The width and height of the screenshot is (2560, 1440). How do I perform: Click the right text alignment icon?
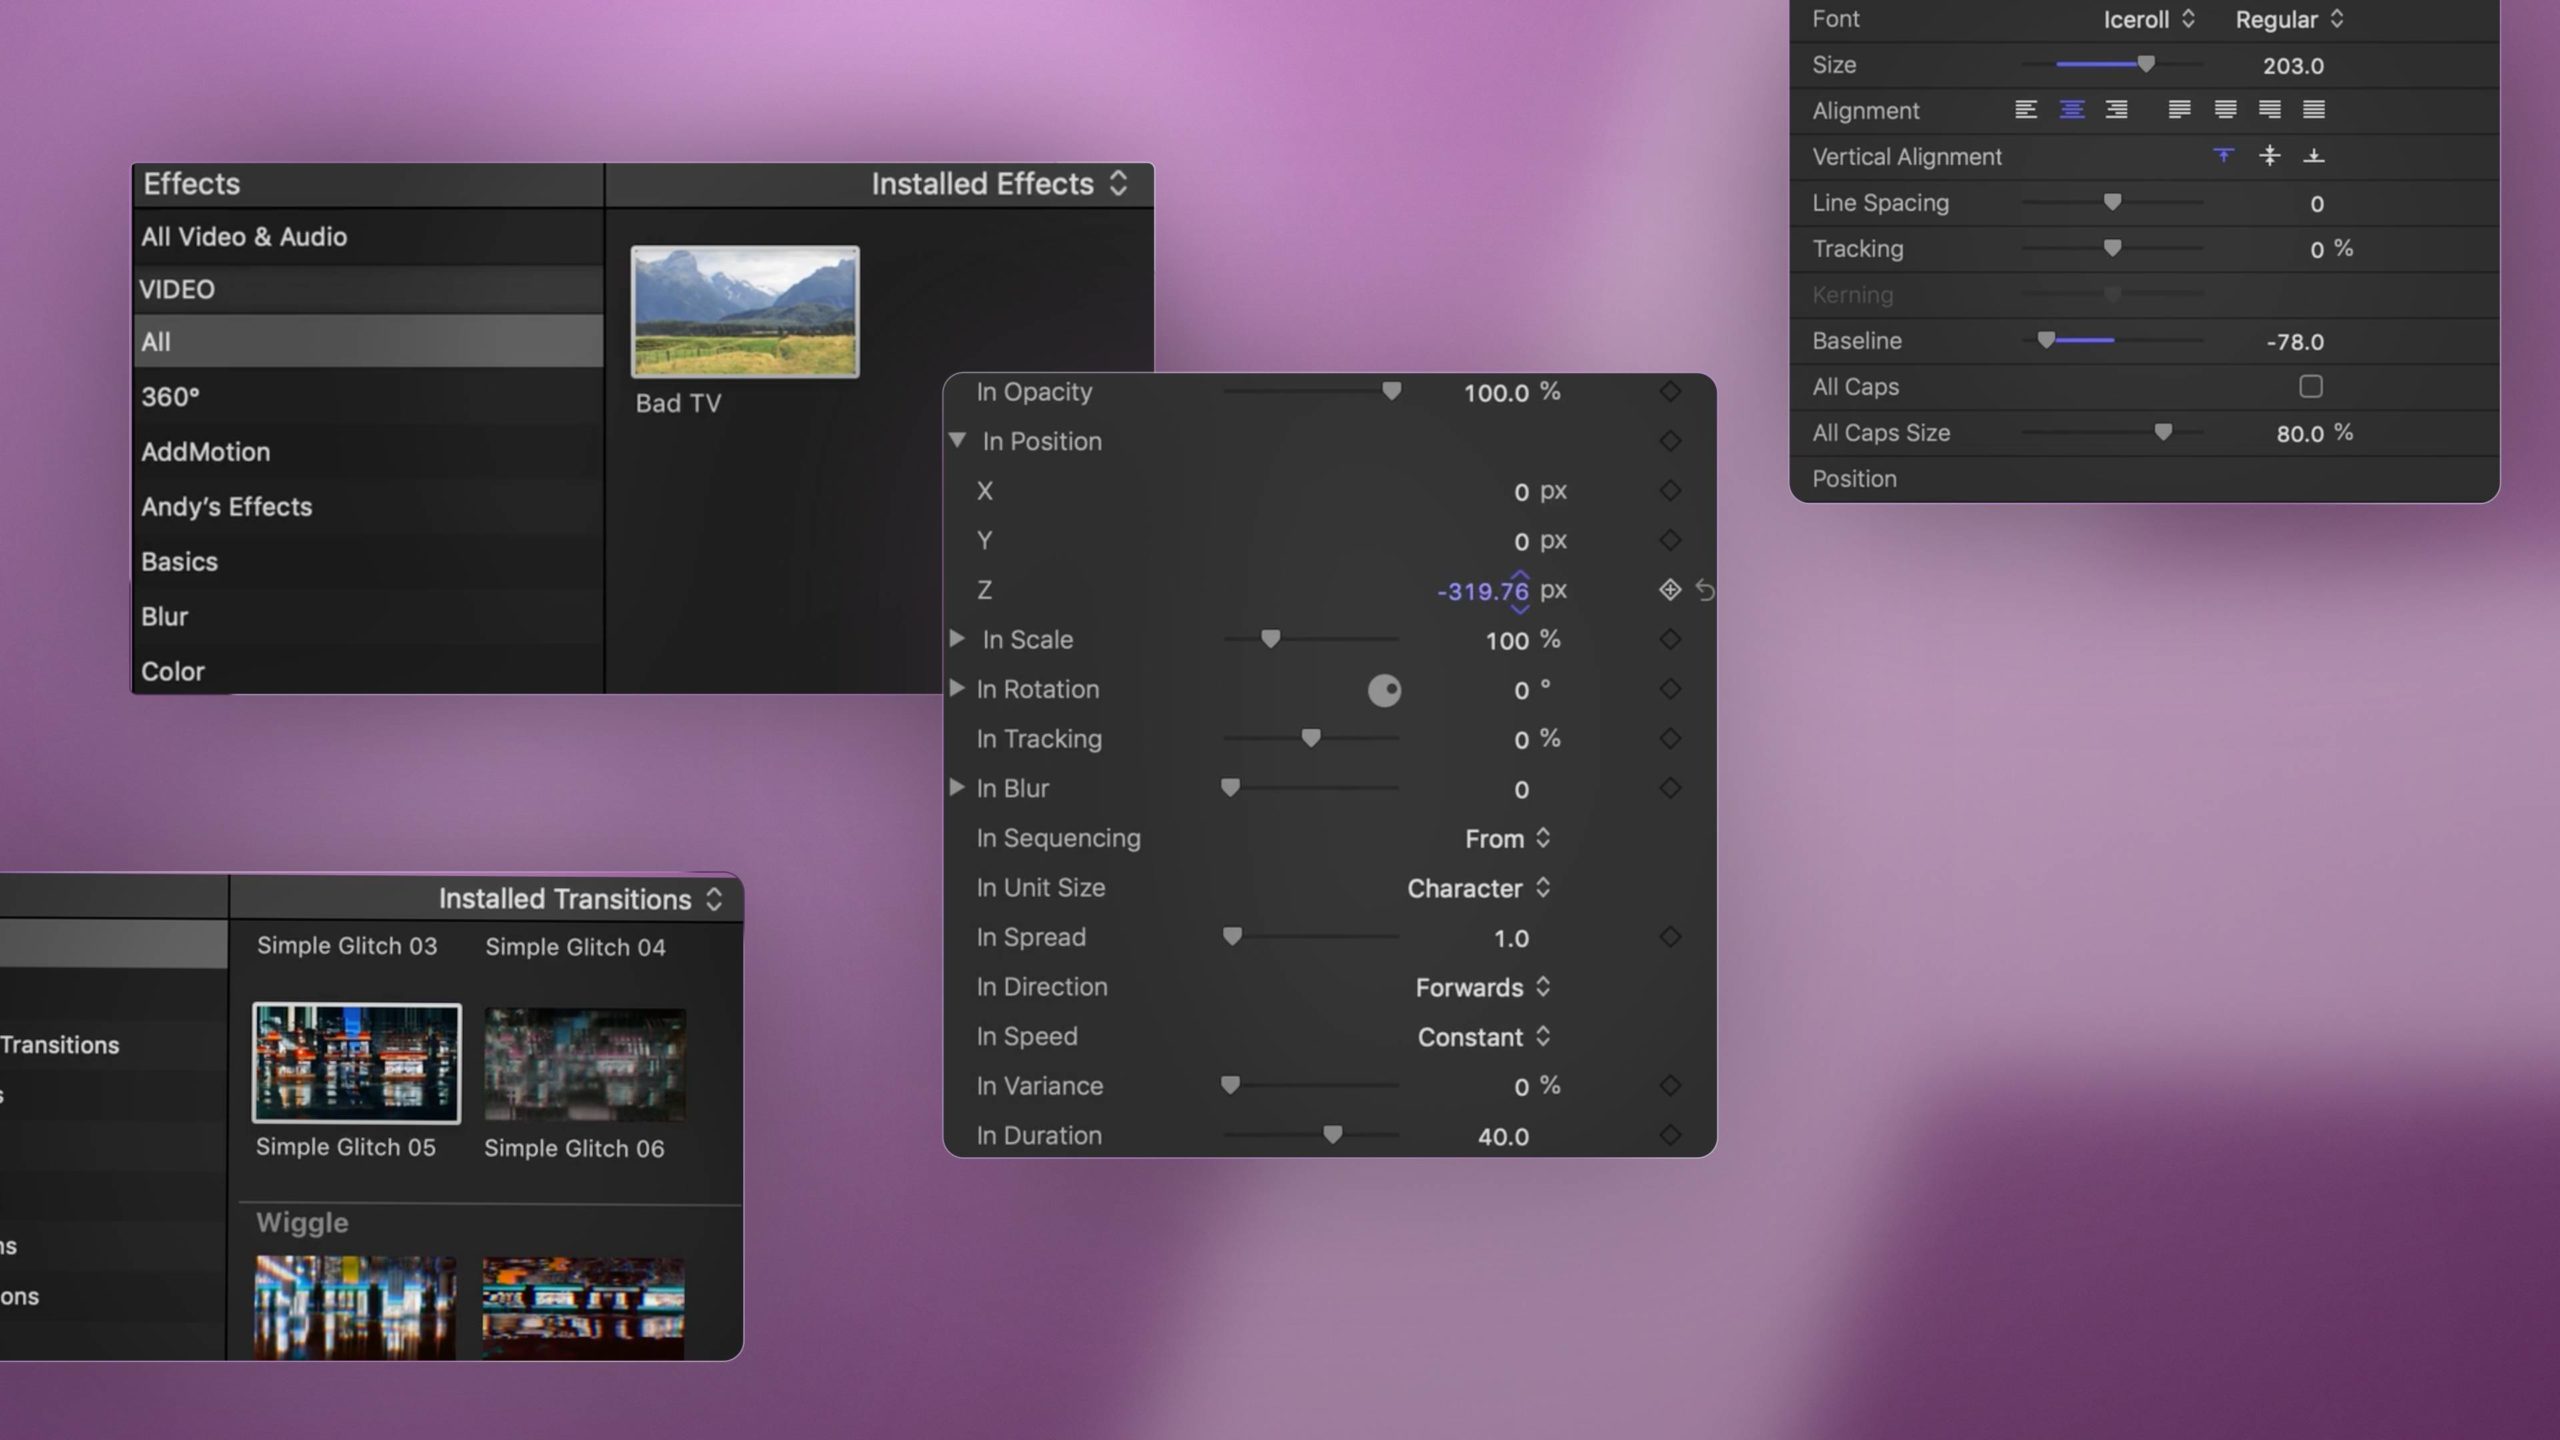(x=2117, y=109)
